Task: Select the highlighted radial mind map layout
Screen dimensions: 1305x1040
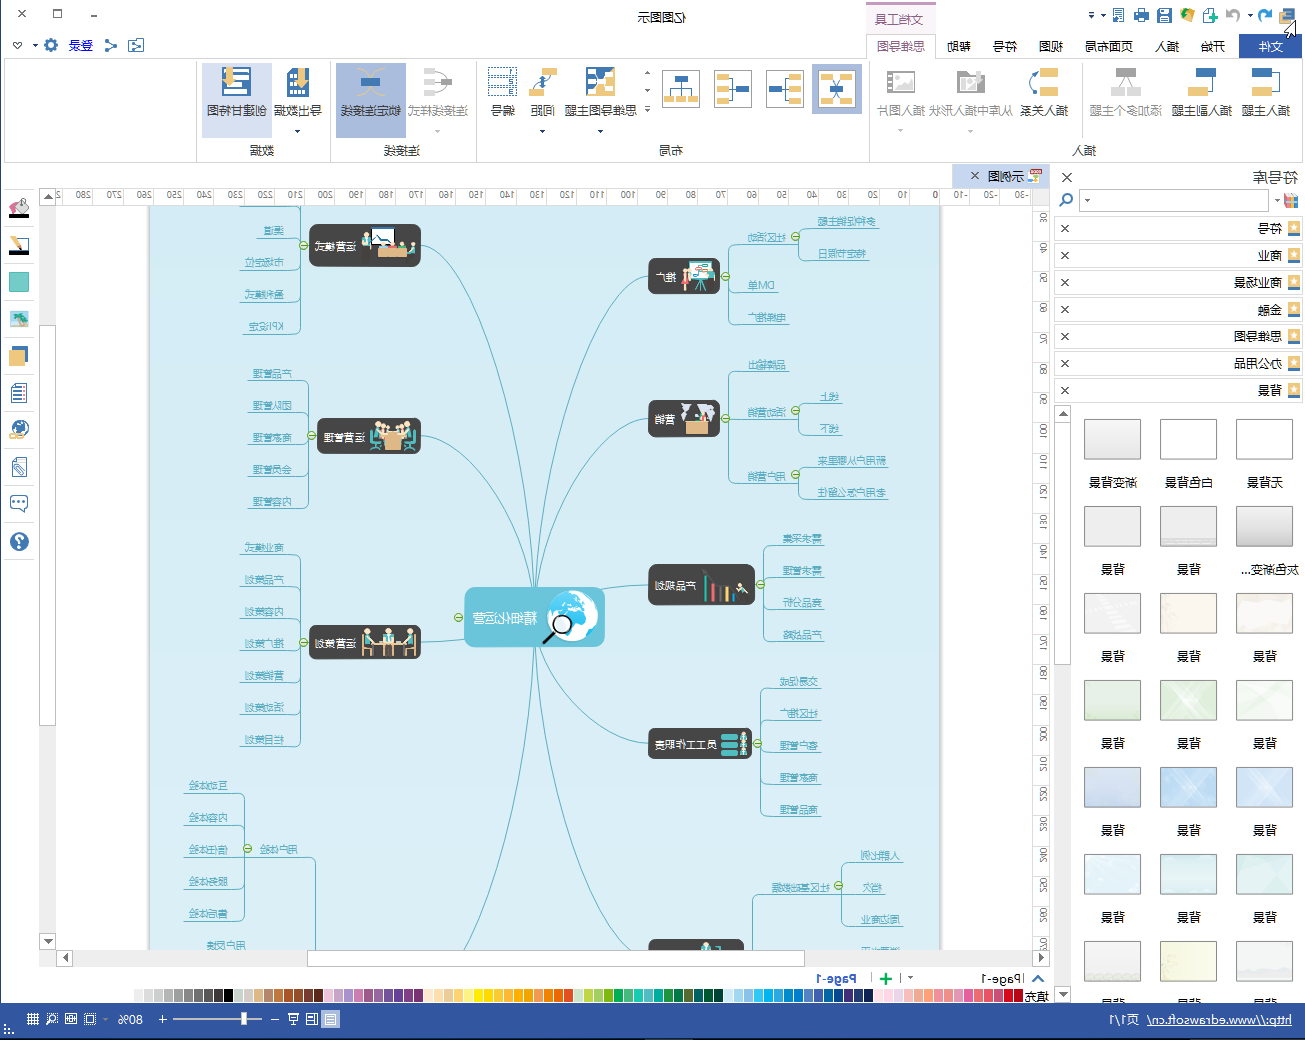Action: [x=837, y=88]
